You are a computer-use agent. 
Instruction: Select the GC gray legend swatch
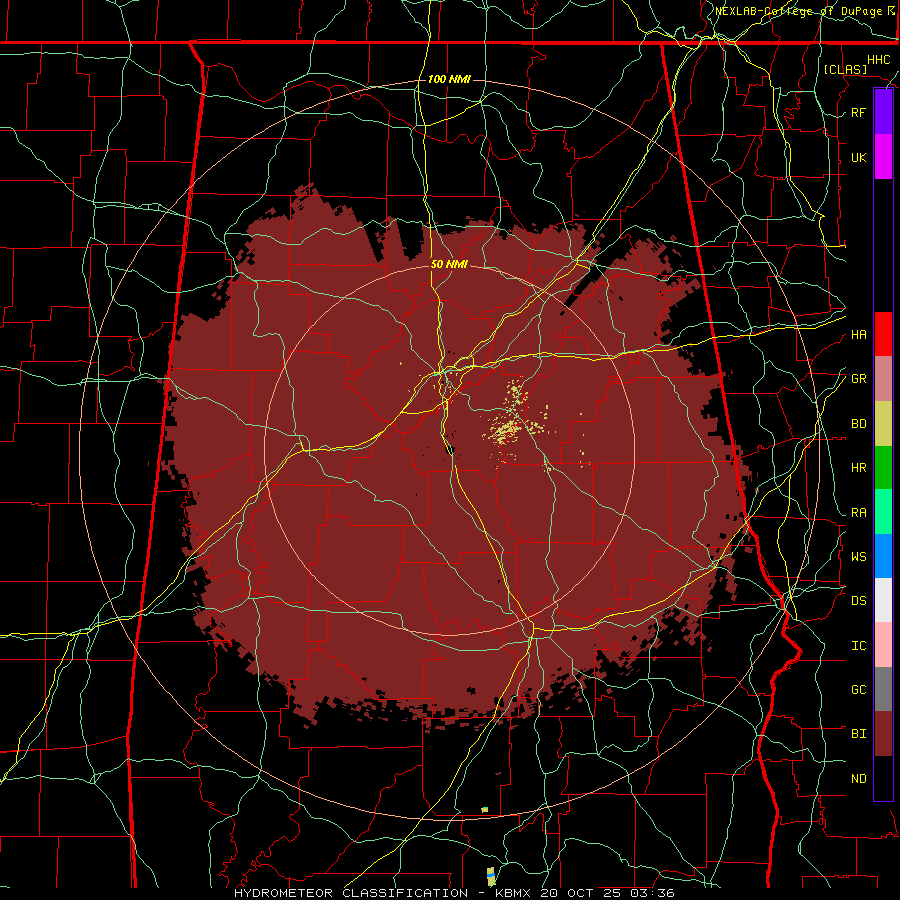pos(883,689)
